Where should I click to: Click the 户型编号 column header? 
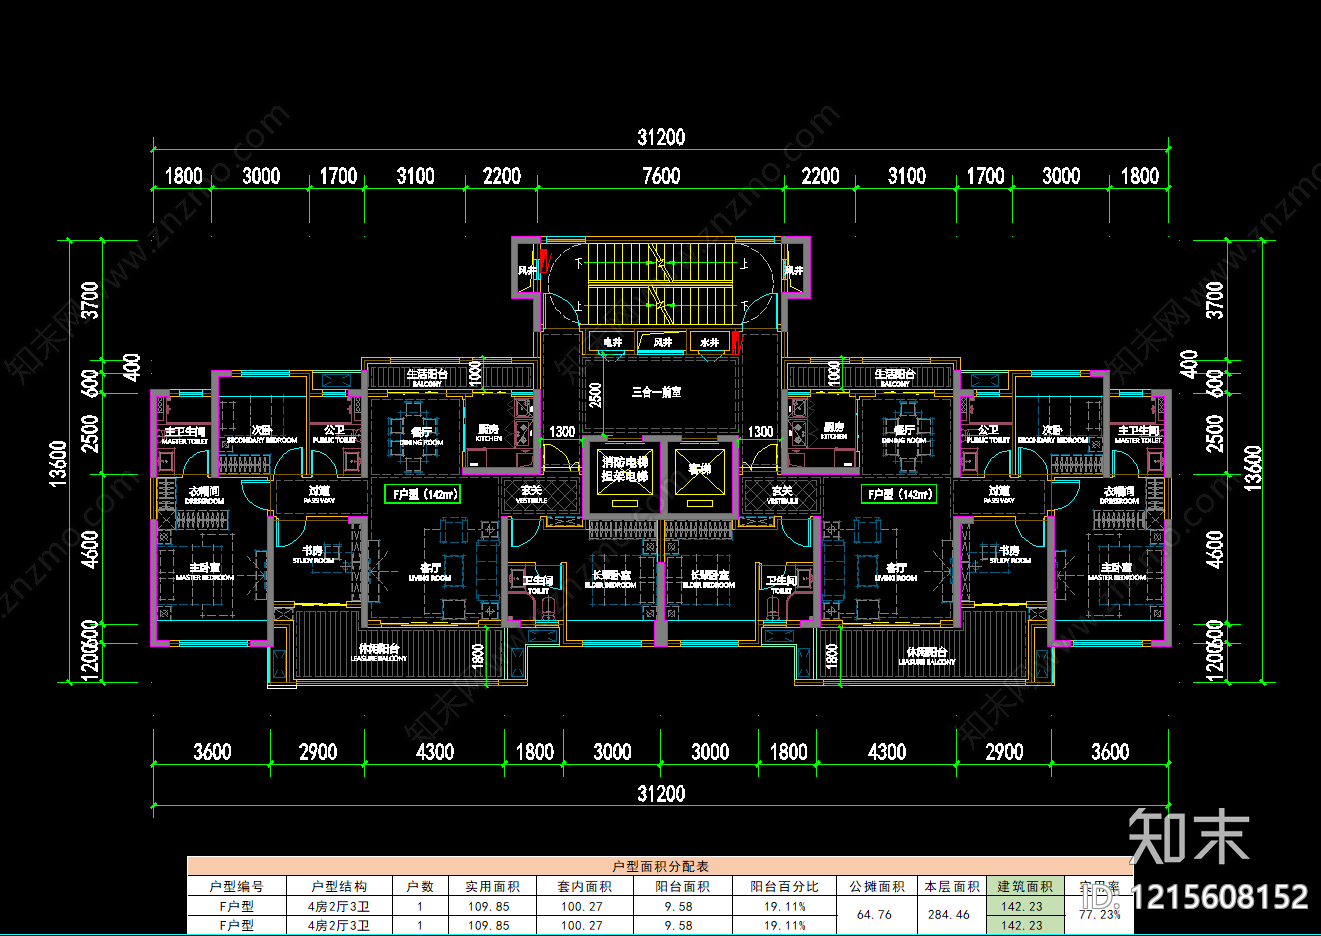coord(237,886)
